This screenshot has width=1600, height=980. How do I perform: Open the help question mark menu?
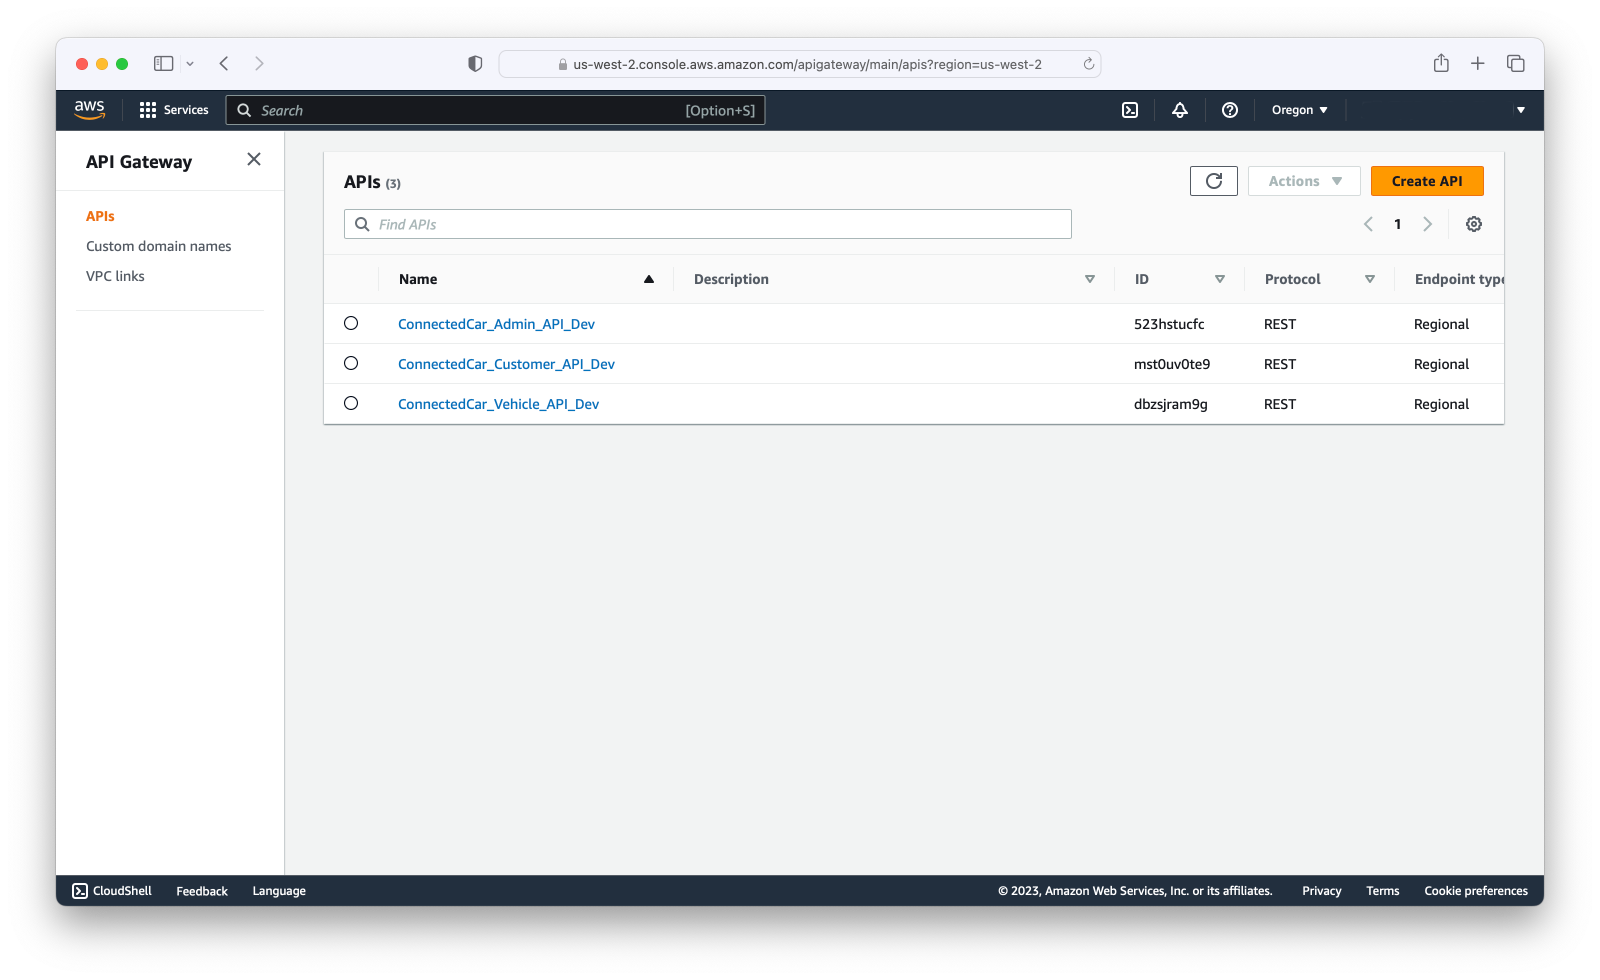(1230, 110)
